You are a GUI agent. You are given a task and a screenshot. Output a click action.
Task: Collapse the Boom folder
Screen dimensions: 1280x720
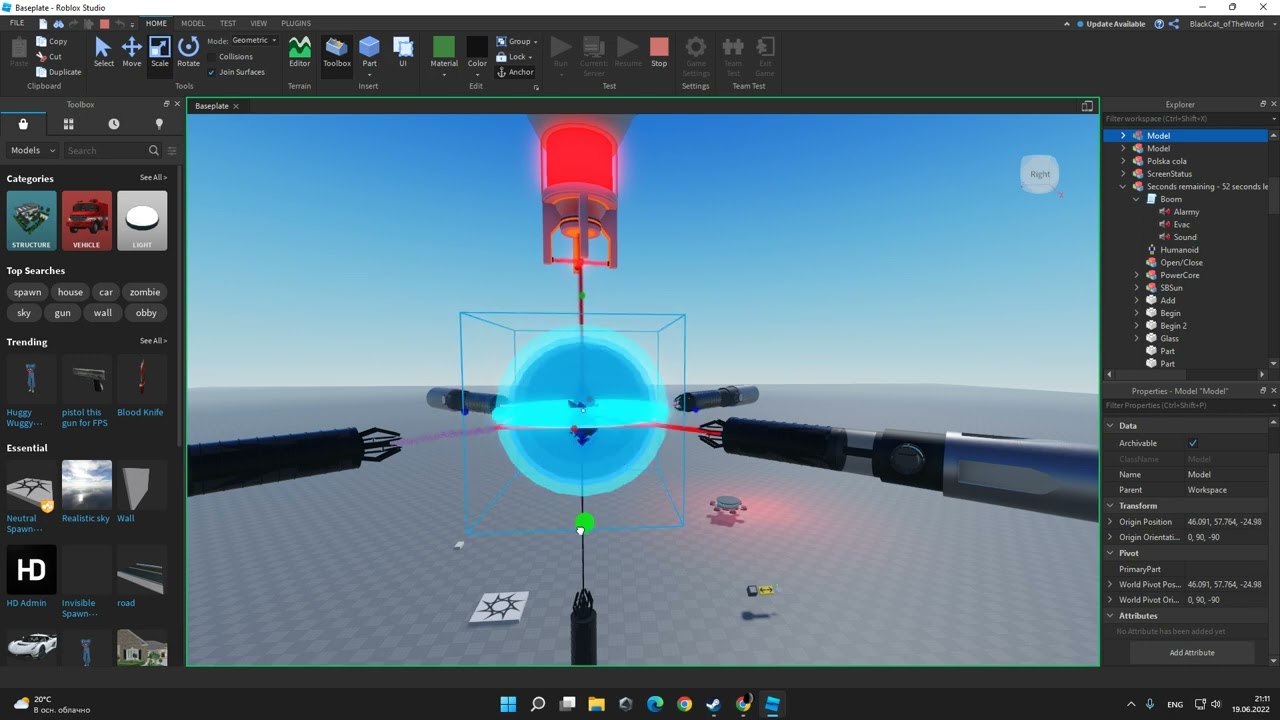coord(1137,199)
